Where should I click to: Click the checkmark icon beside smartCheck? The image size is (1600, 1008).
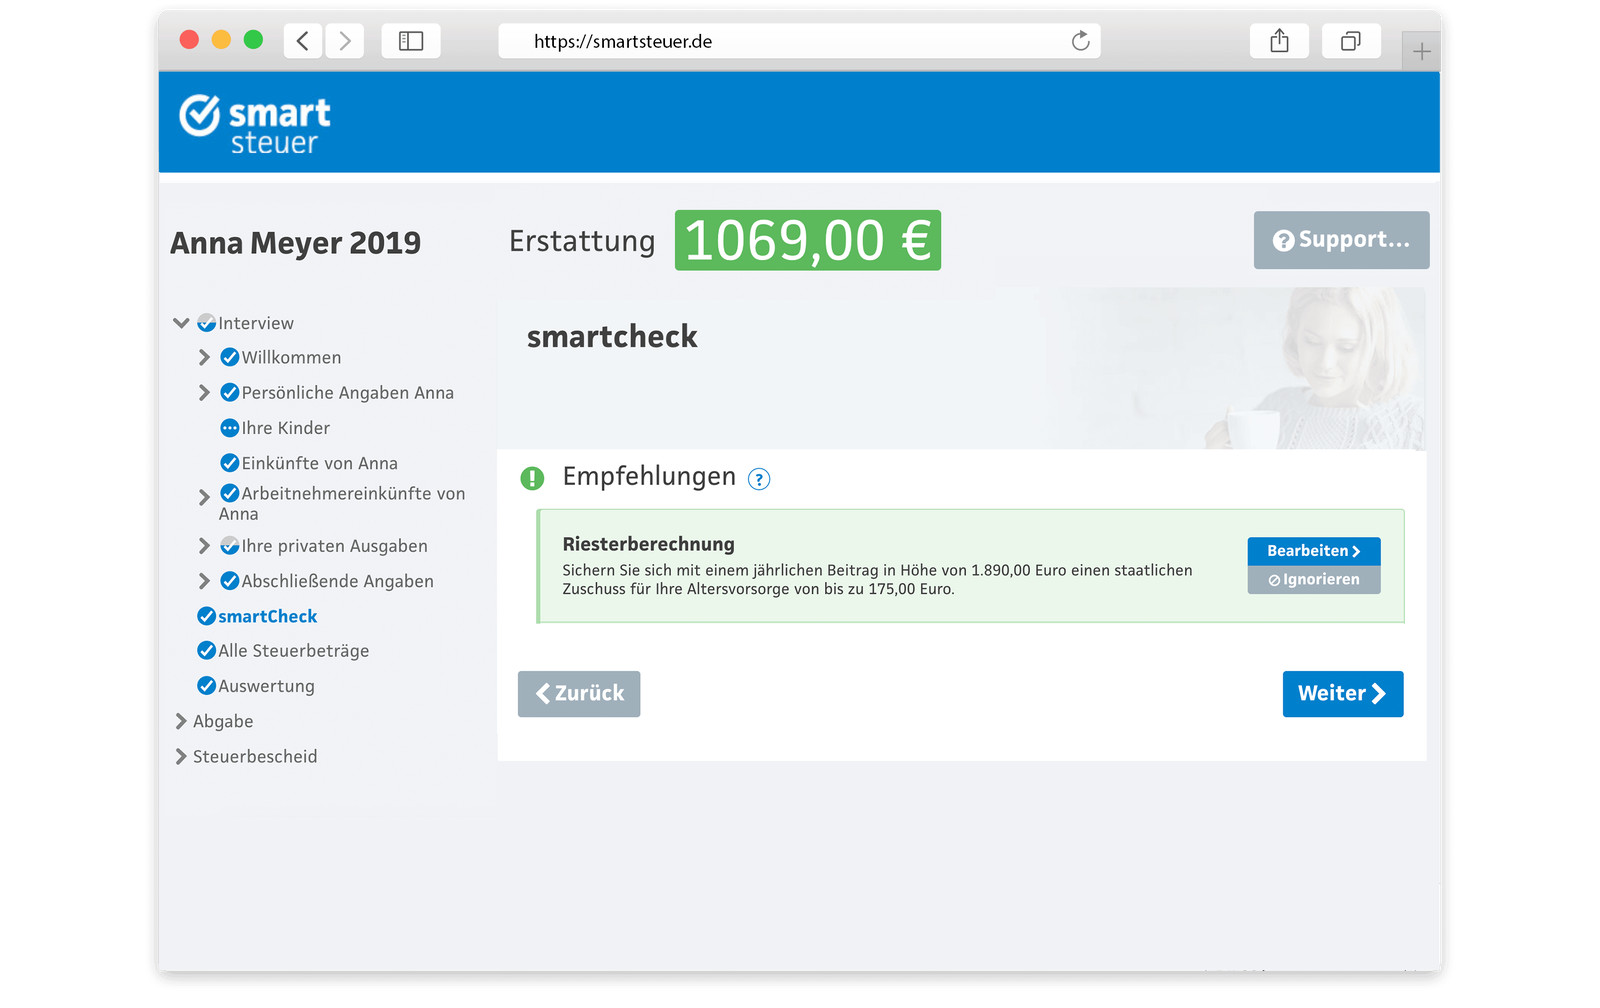[207, 616]
